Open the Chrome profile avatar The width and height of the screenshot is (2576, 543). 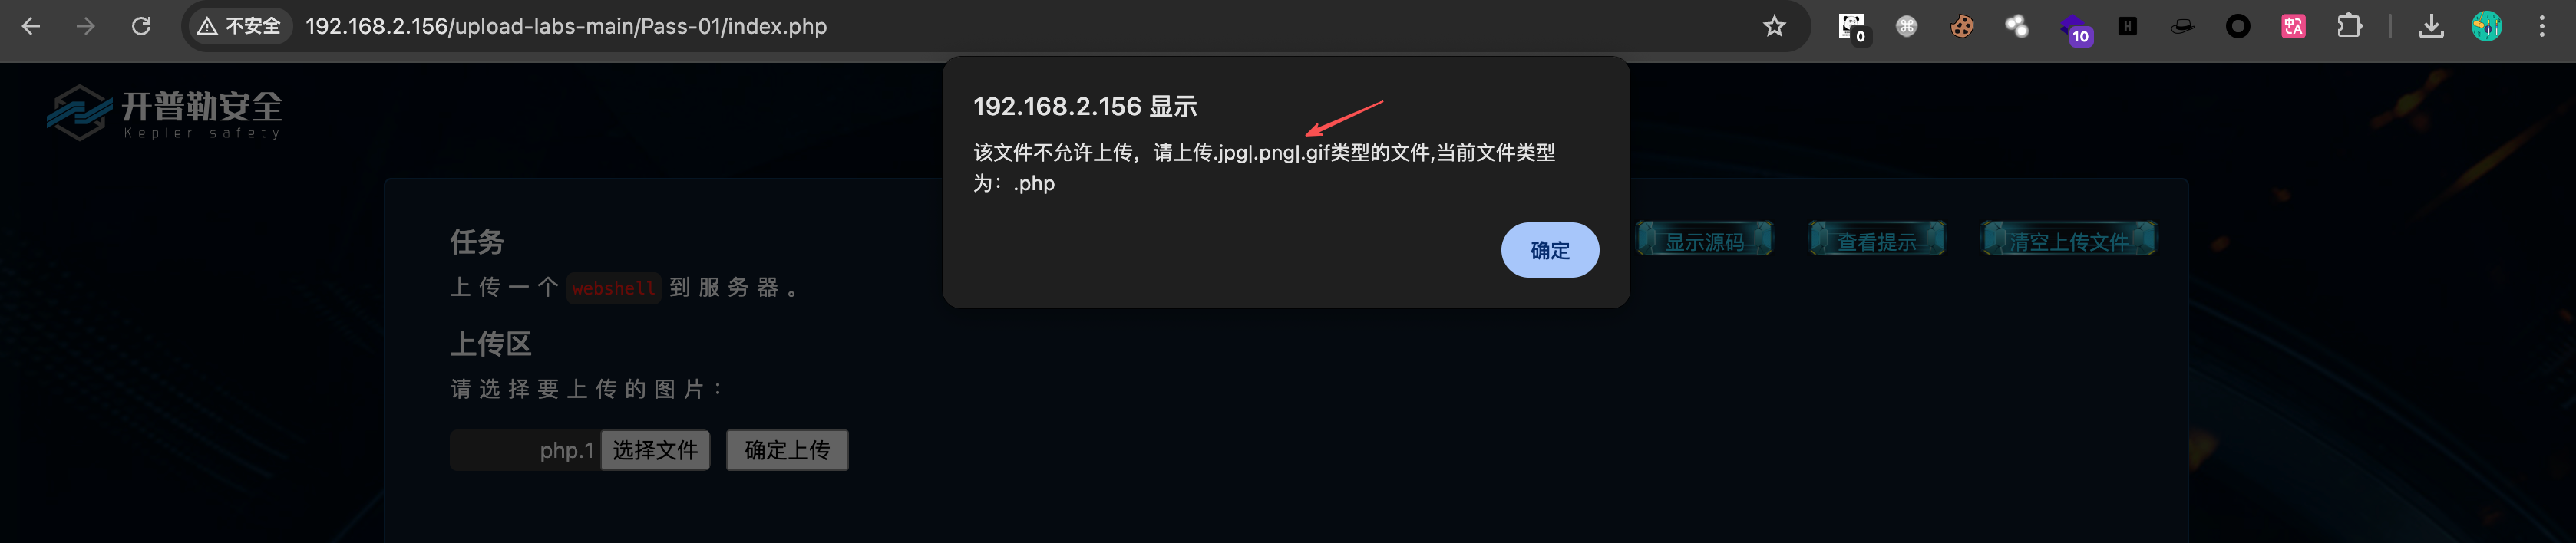click(x=2486, y=26)
